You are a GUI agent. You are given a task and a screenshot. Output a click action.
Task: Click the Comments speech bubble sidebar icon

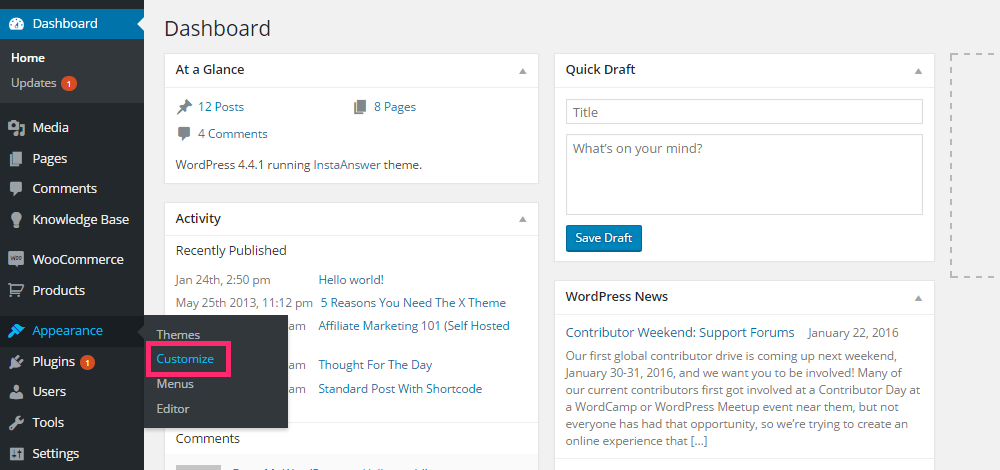(17, 189)
